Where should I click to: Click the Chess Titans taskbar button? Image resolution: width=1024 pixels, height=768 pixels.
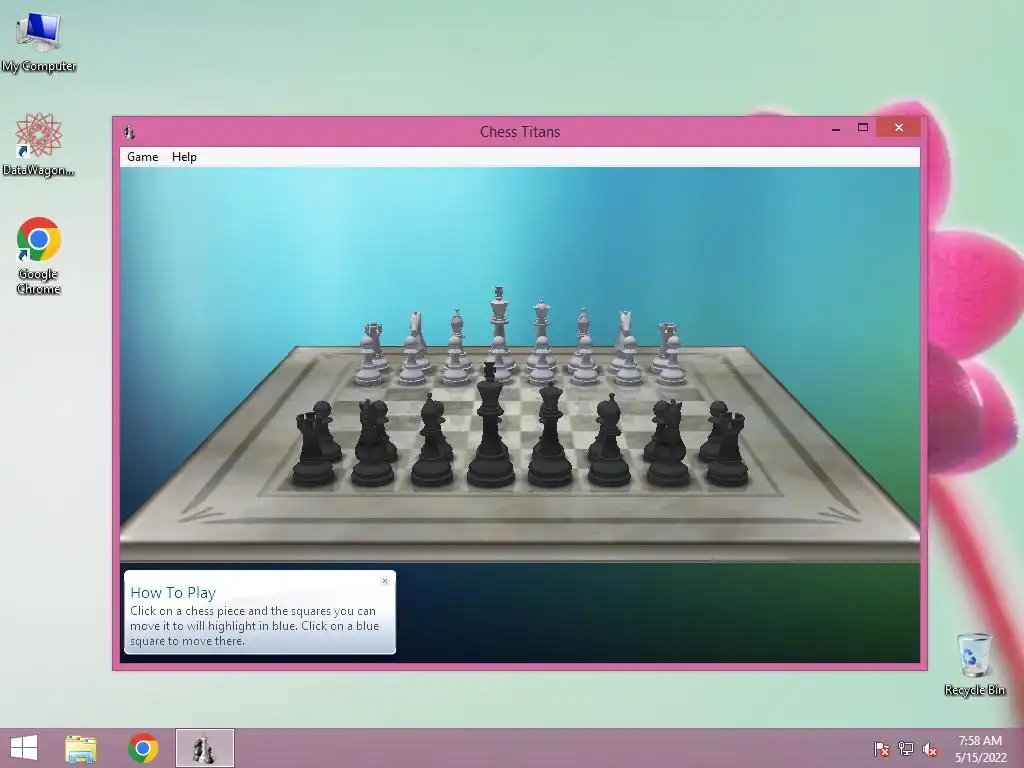(x=204, y=748)
